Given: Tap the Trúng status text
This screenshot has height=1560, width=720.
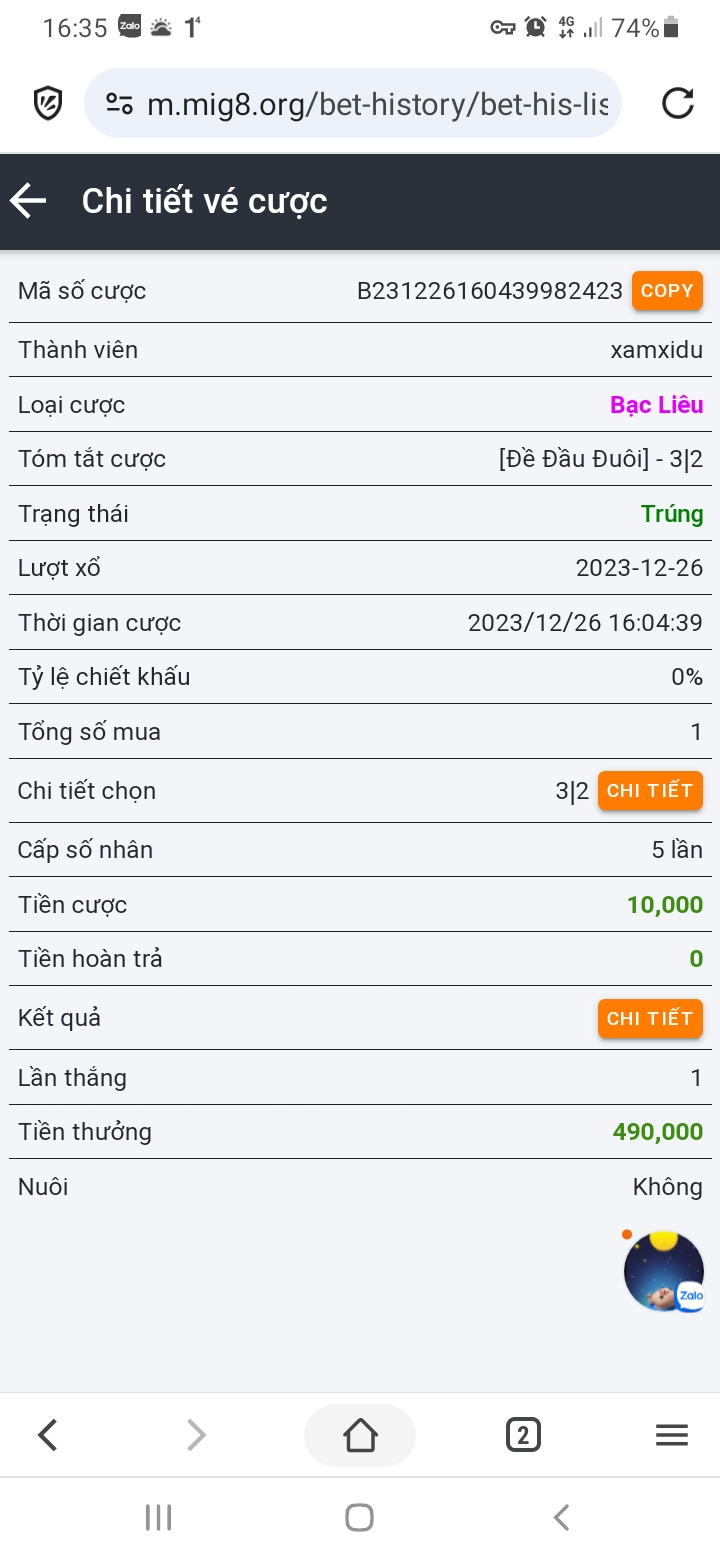Looking at the screenshot, I should point(671,514).
